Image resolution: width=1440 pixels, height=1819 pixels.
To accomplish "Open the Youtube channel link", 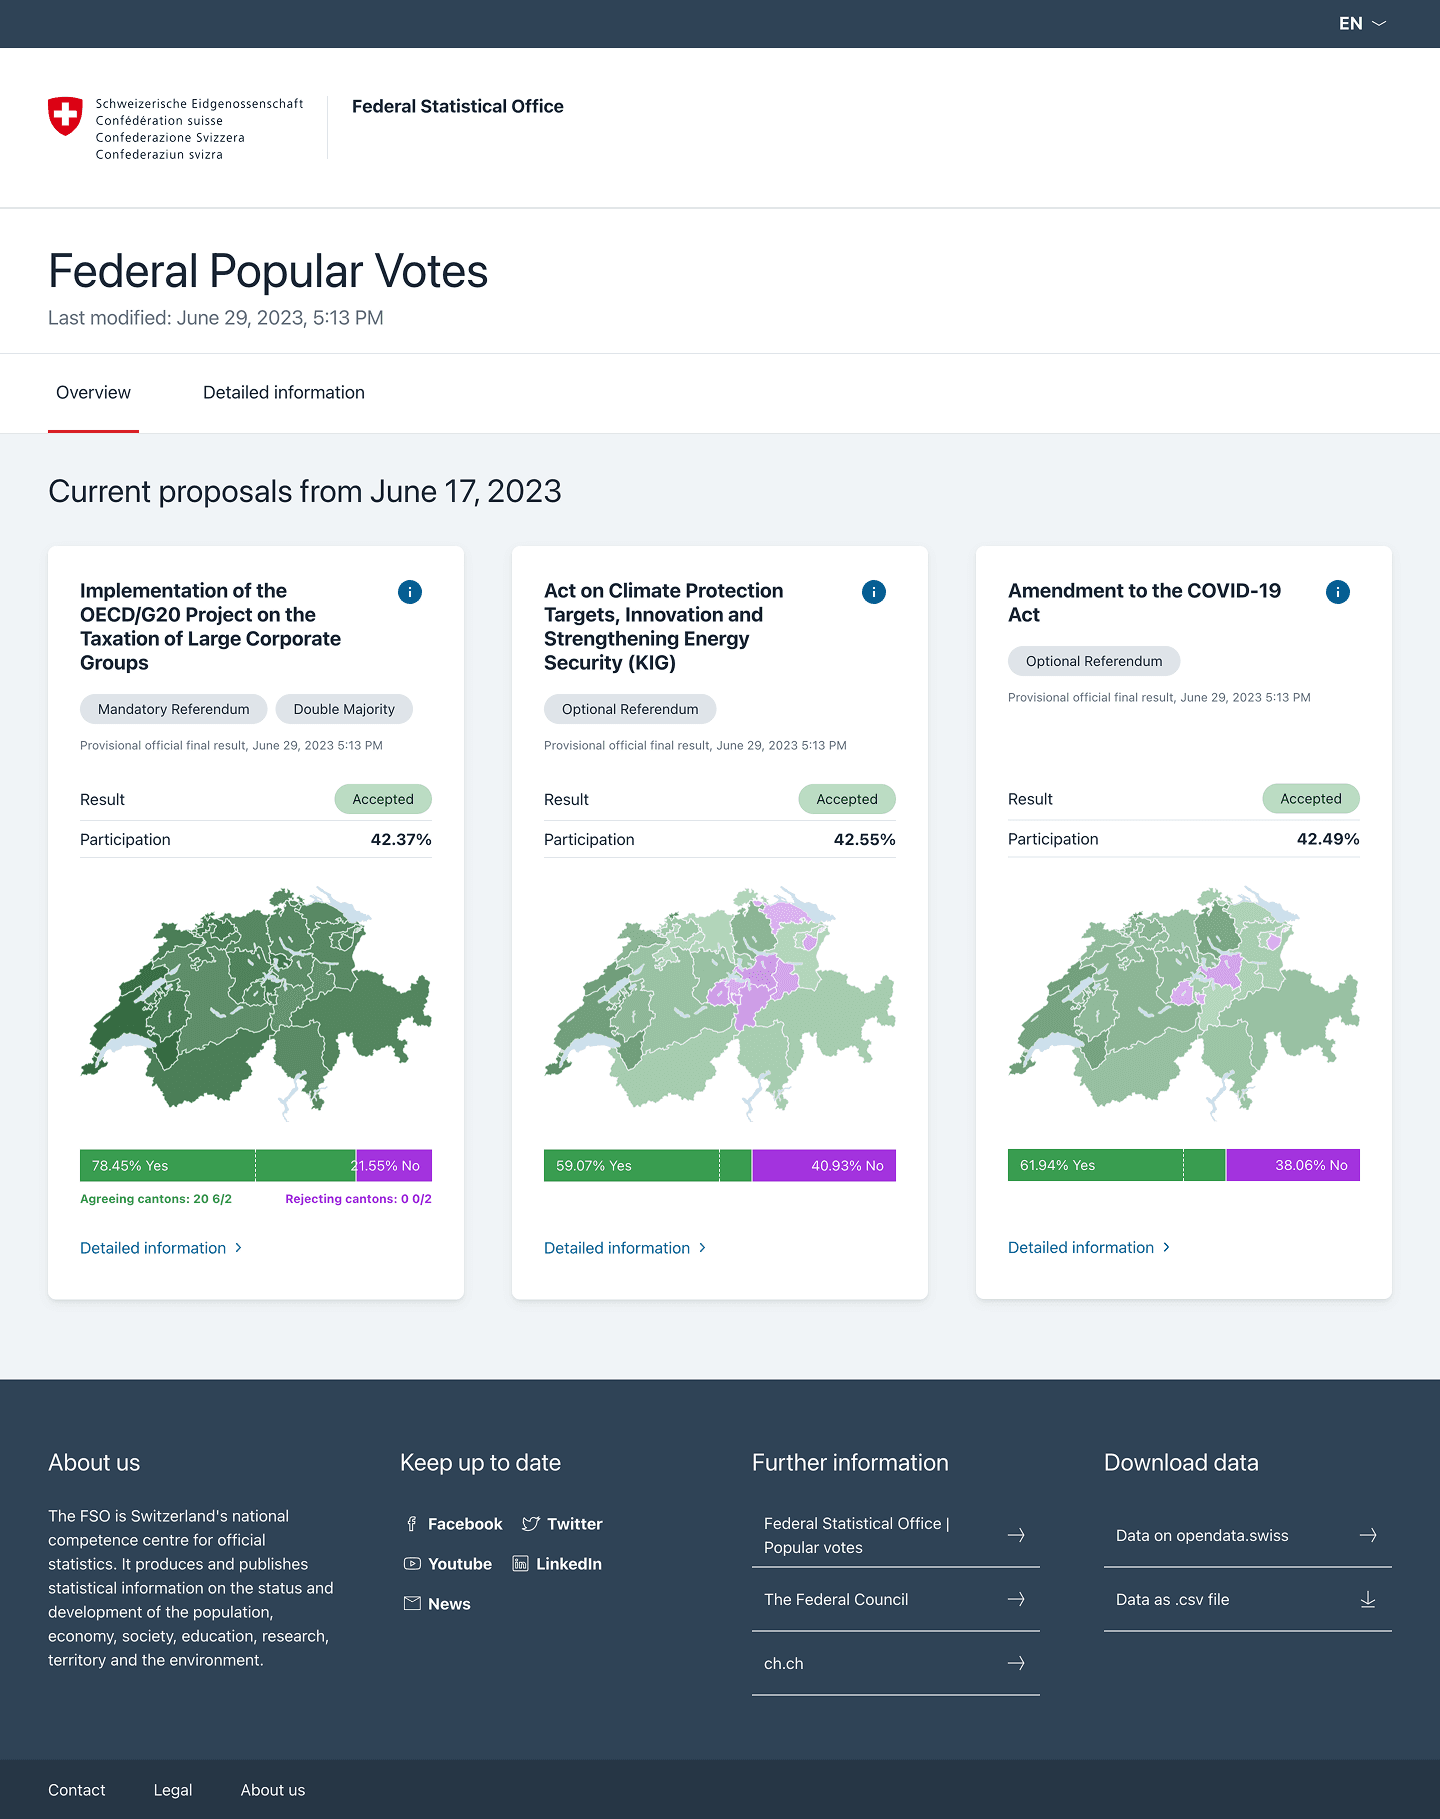I will click(x=448, y=1564).
